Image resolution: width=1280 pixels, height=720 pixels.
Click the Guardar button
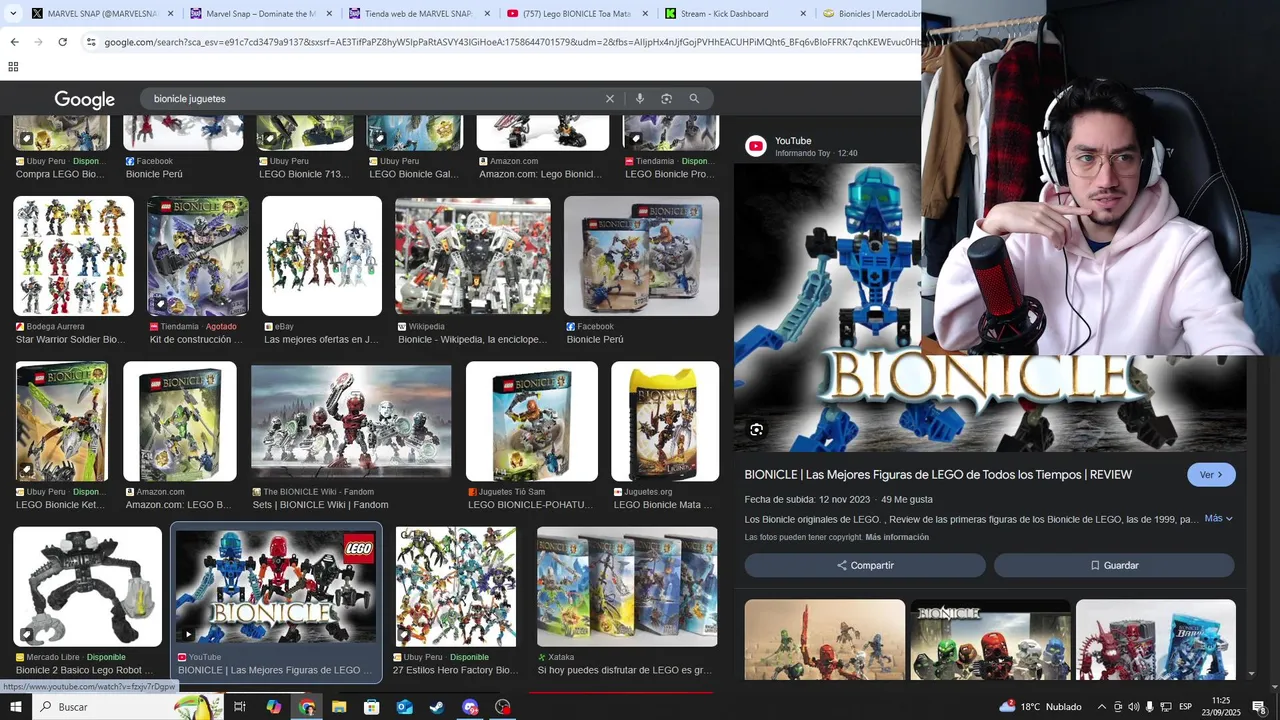(x=1114, y=565)
